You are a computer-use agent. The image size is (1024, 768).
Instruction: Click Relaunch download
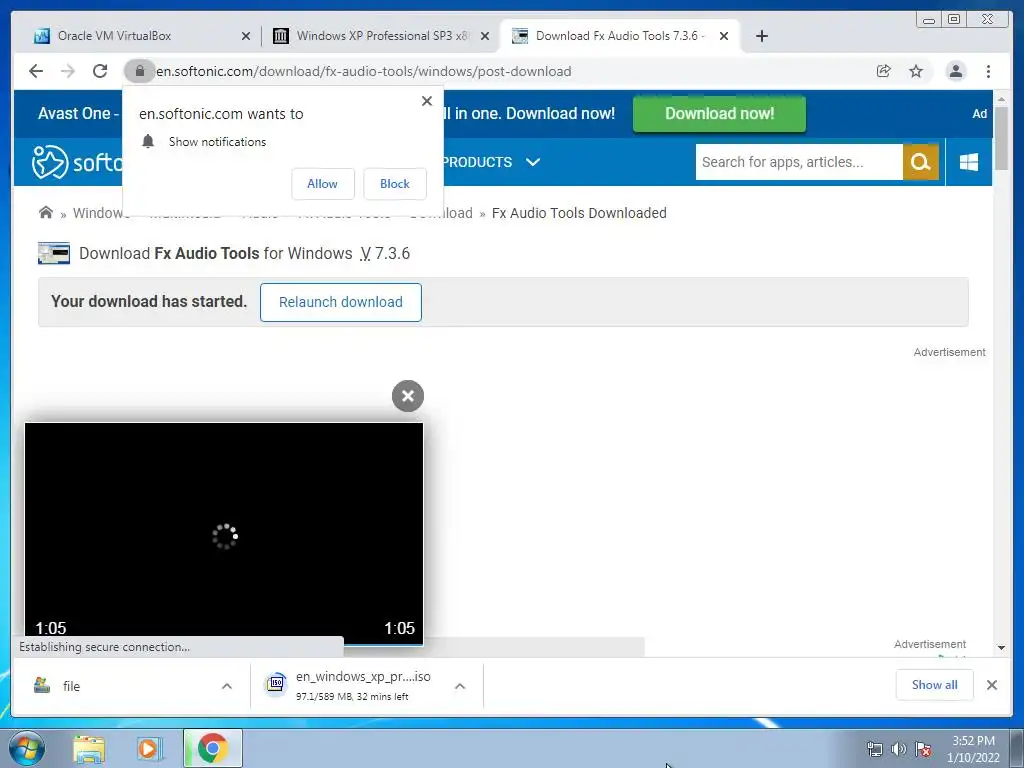340,302
